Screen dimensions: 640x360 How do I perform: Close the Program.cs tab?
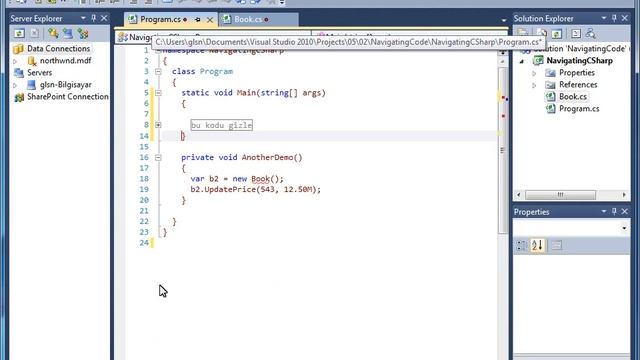(210, 19)
